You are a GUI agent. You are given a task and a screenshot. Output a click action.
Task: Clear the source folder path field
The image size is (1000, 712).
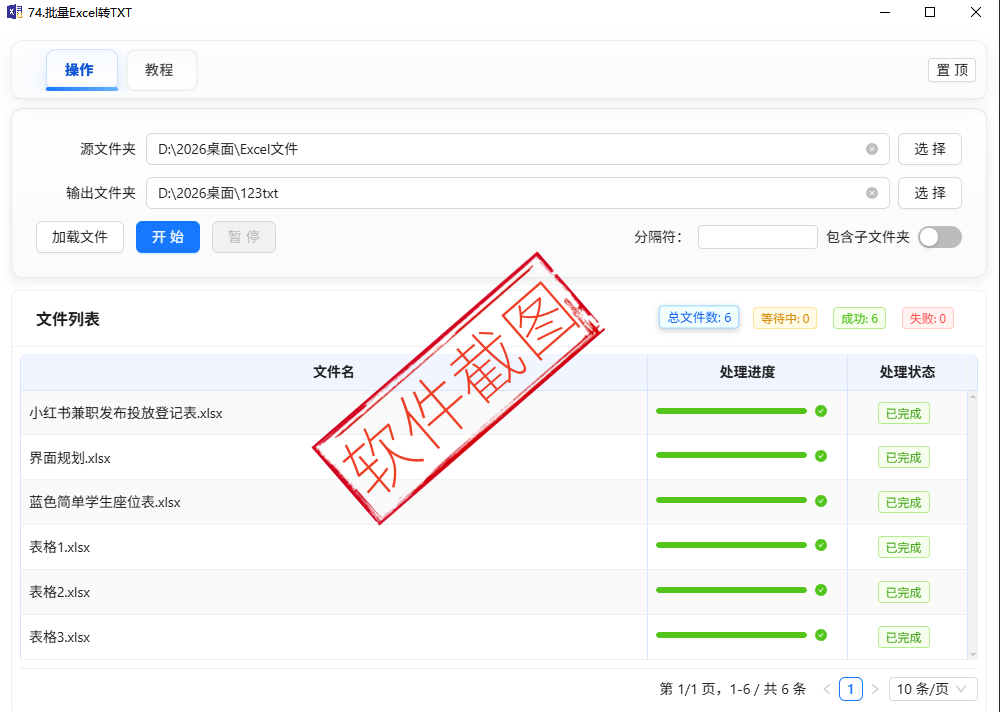pyautogui.click(x=872, y=149)
